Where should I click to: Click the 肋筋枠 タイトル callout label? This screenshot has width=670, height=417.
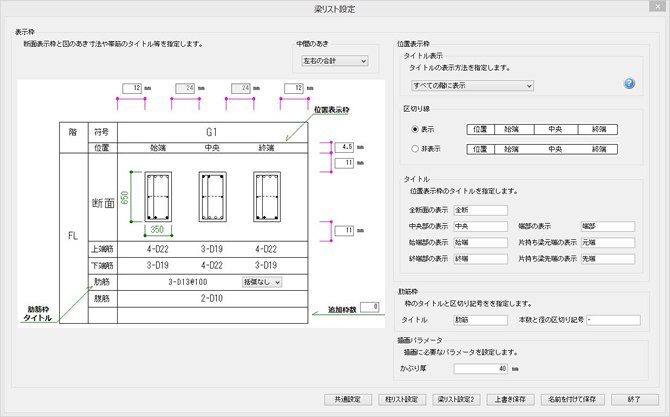pyautogui.click(x=38, y=314)
